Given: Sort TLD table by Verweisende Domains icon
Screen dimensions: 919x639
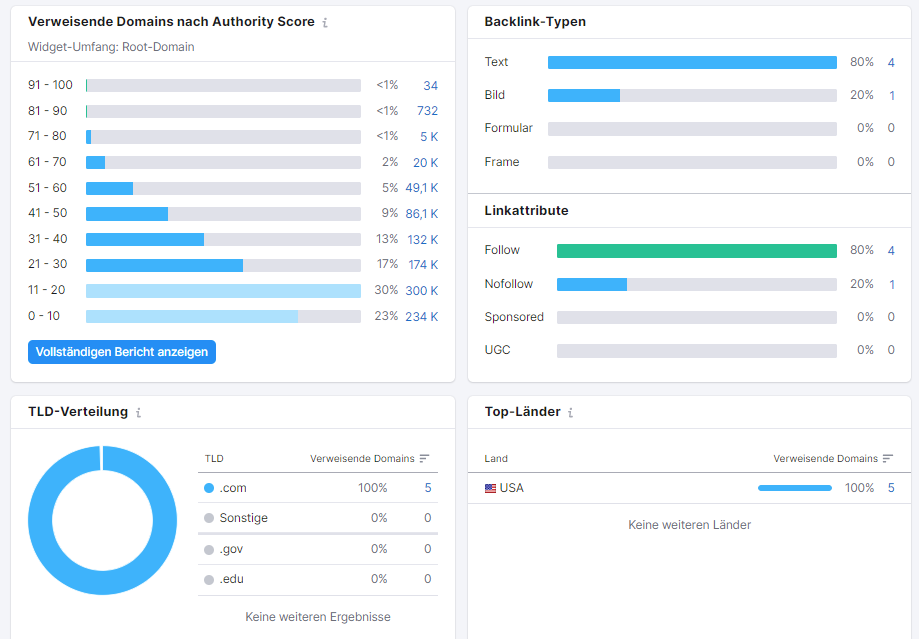Looking at the screenshot, I should [x=425, y=458].
